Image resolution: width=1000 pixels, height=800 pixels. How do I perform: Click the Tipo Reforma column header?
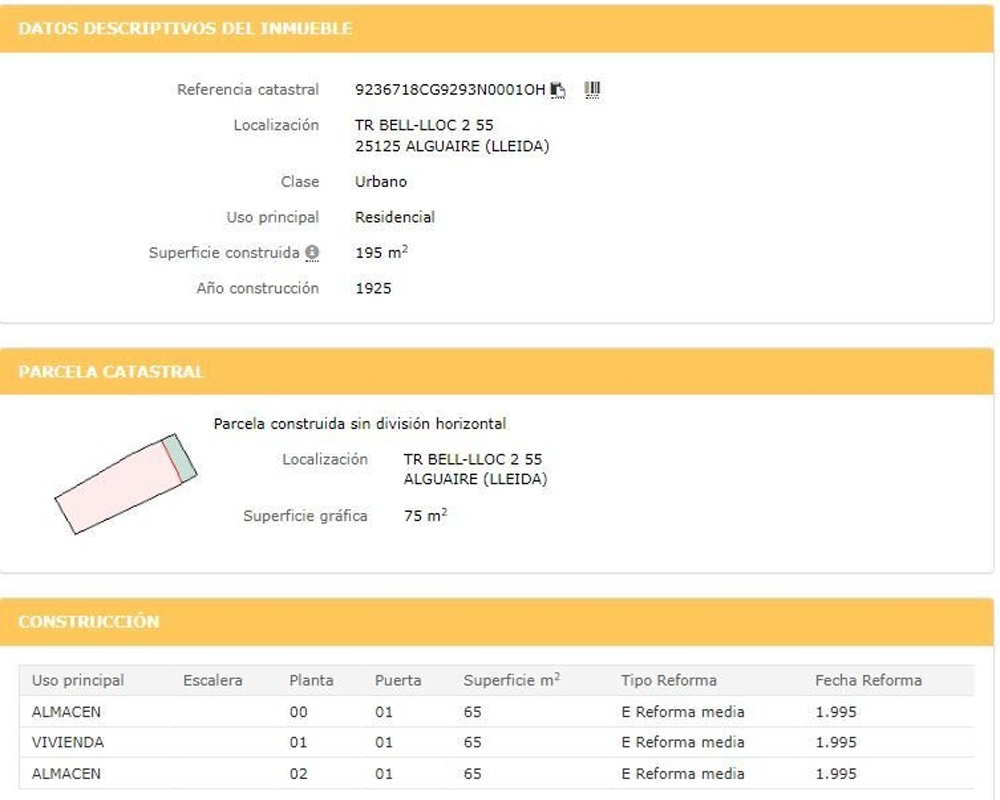[668, 680]
